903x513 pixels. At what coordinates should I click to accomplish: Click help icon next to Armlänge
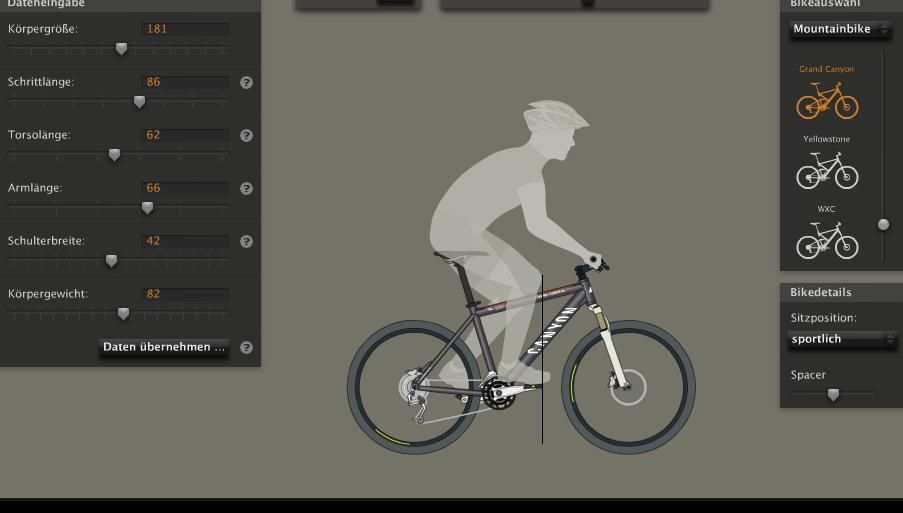246,189
